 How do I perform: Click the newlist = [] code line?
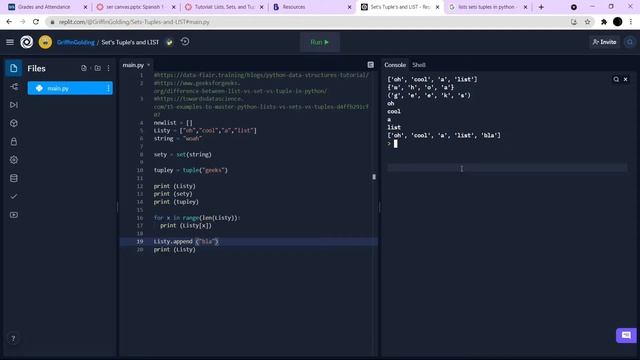click(173, 122)
